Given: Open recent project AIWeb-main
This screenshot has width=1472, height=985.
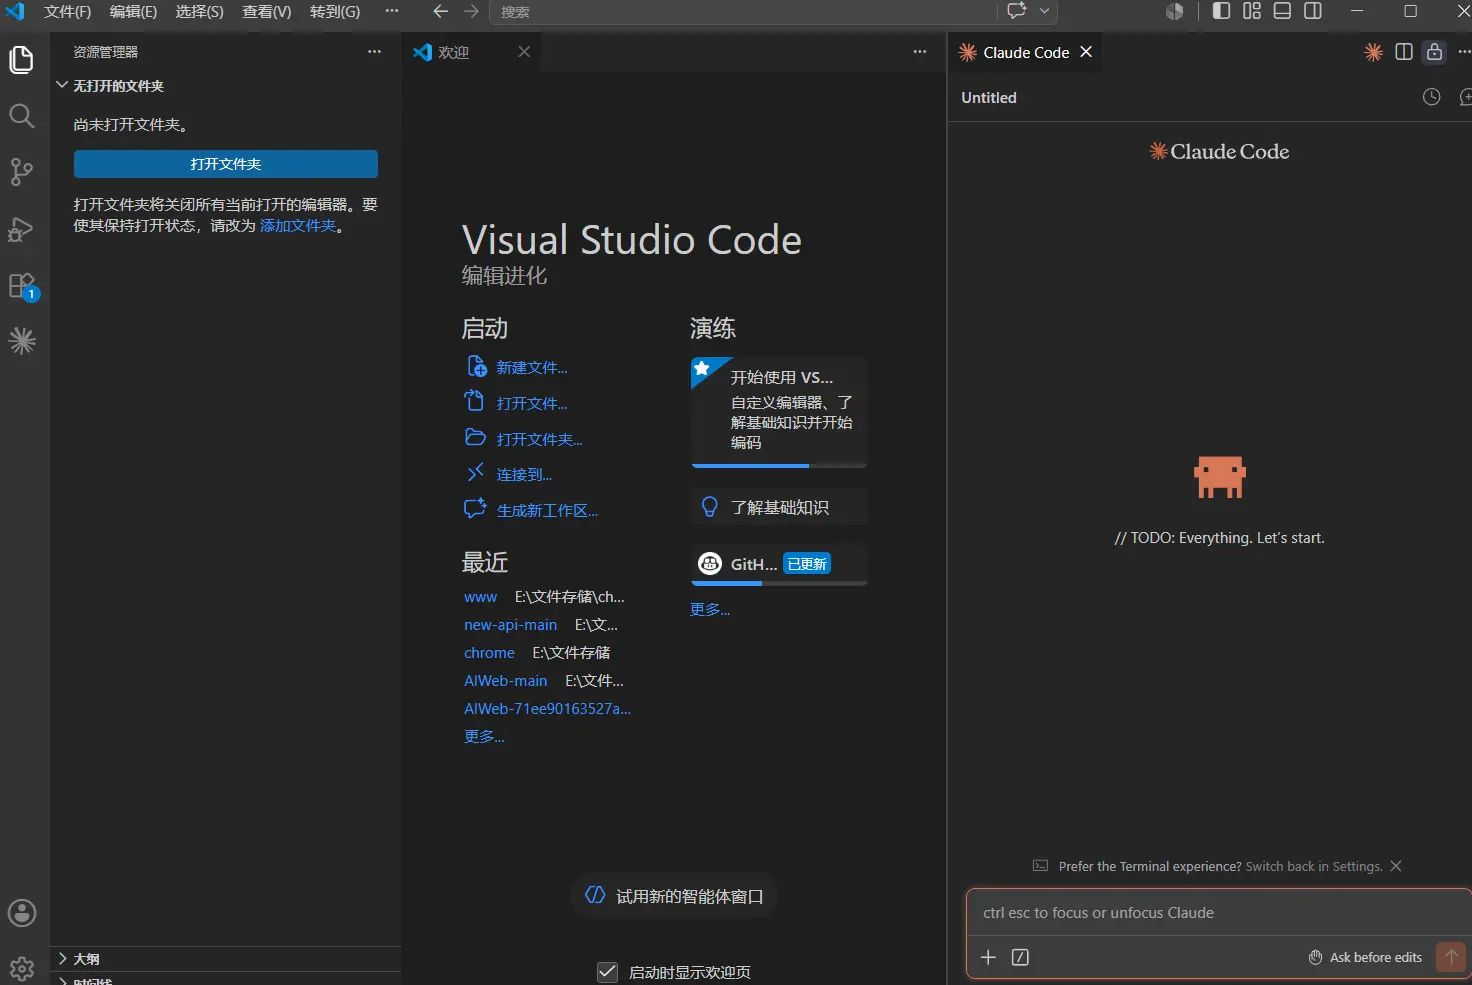Looking at the screenshot, I should (x=505, y=681).
